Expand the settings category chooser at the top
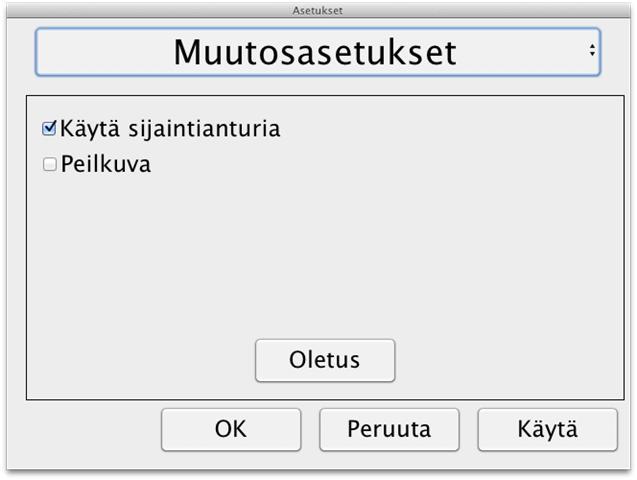 [x=318, y=52]
